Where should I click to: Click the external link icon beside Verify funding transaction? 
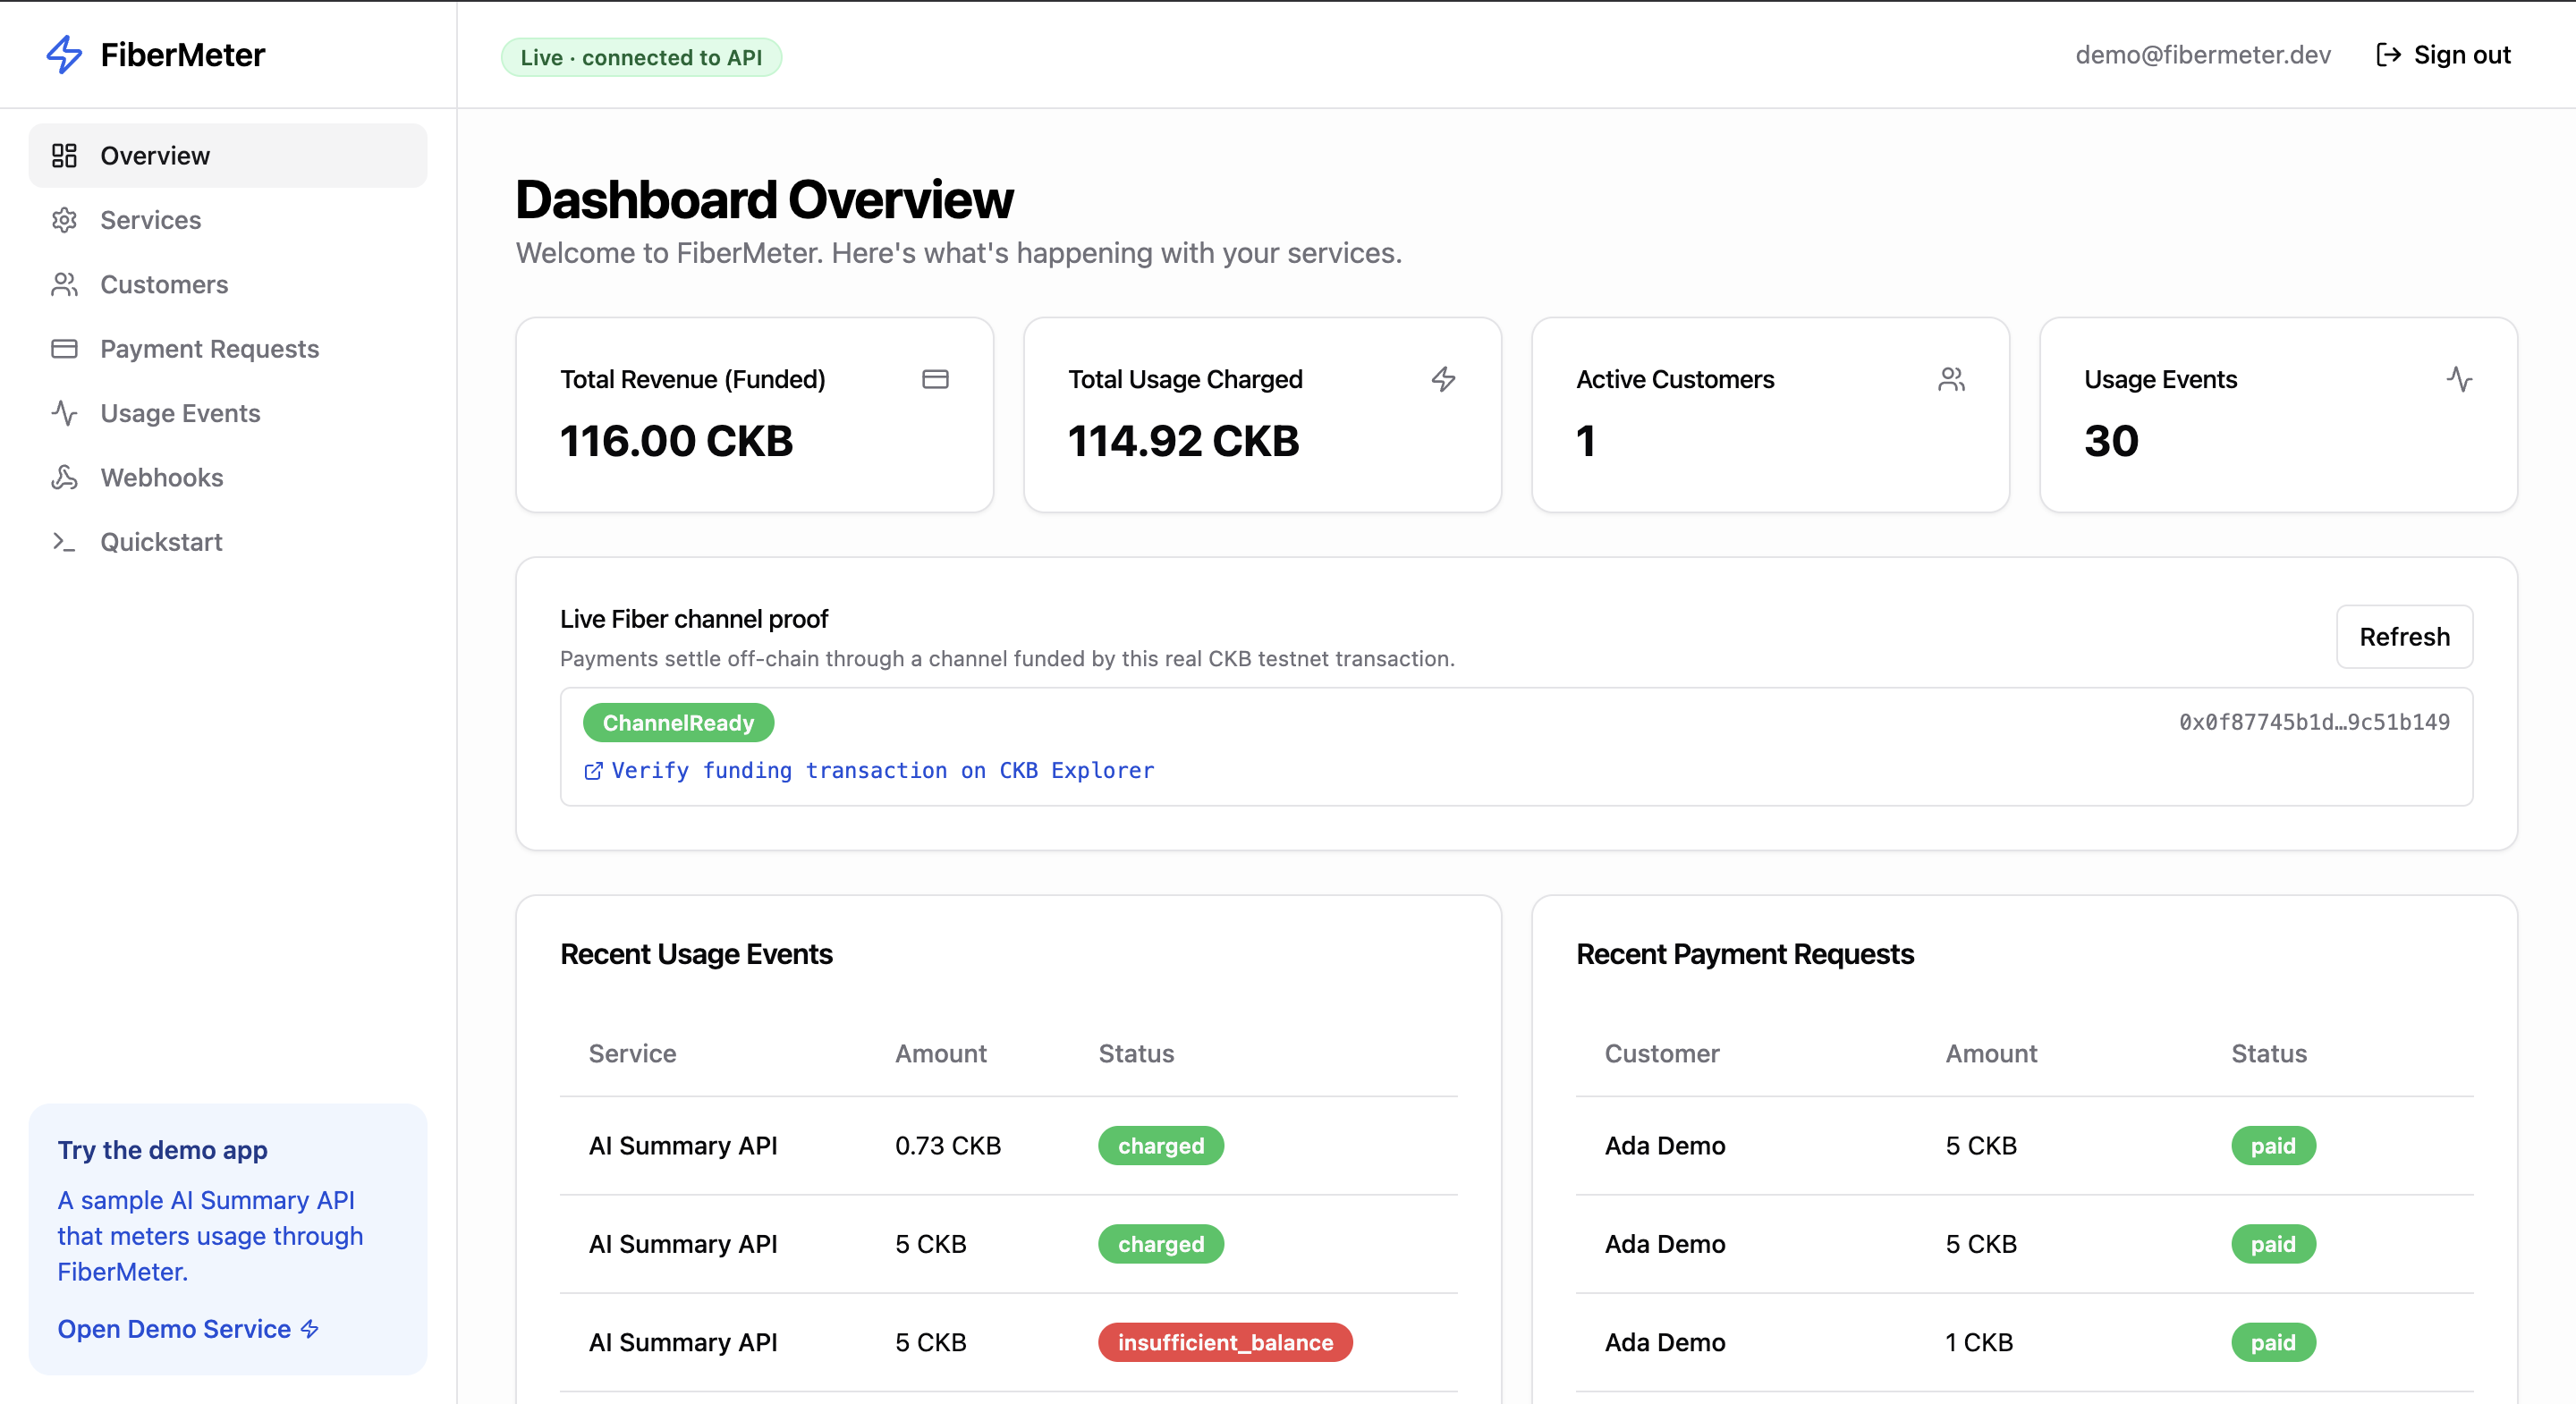tap(593, 771)
